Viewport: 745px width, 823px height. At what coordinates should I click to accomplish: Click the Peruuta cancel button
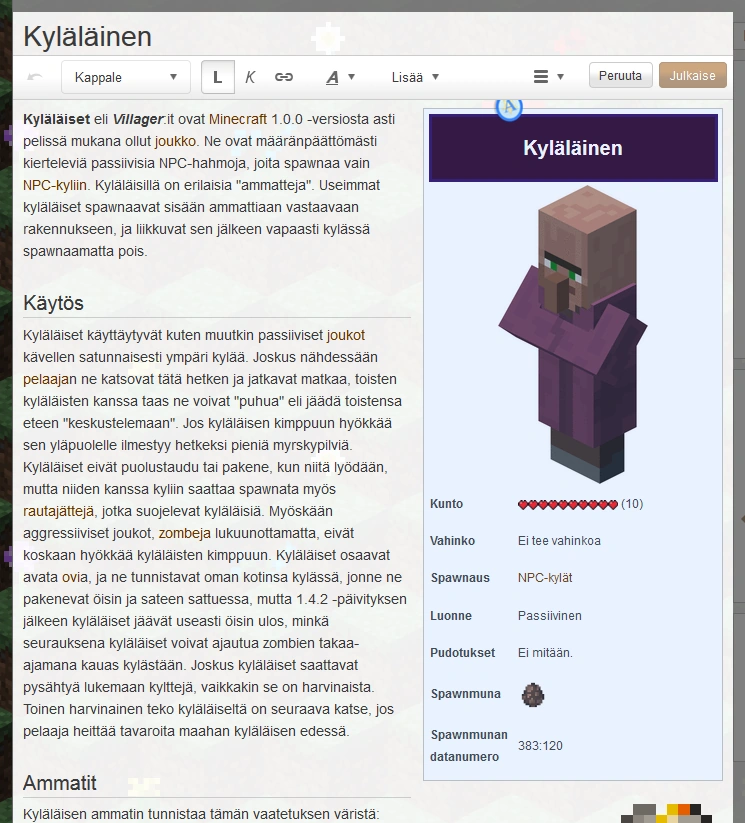pos(620,76)
